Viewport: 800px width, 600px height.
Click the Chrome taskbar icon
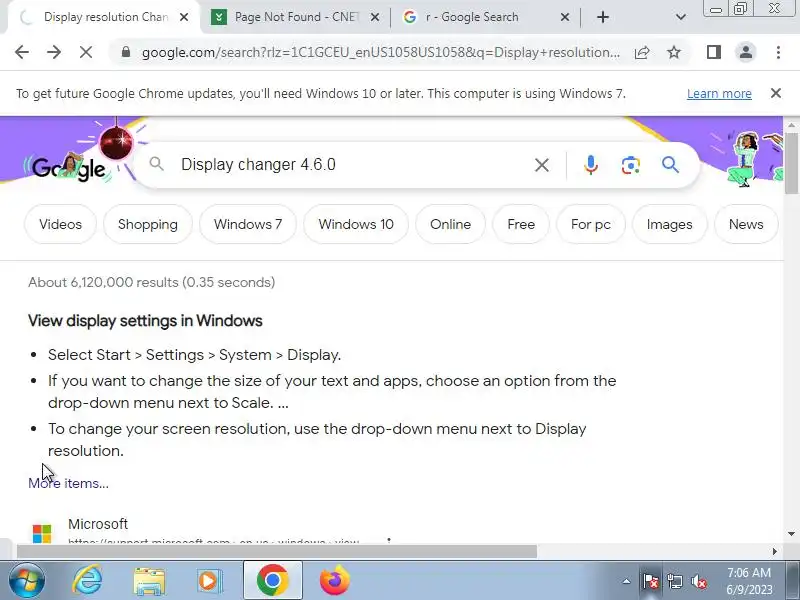(272, 580)
